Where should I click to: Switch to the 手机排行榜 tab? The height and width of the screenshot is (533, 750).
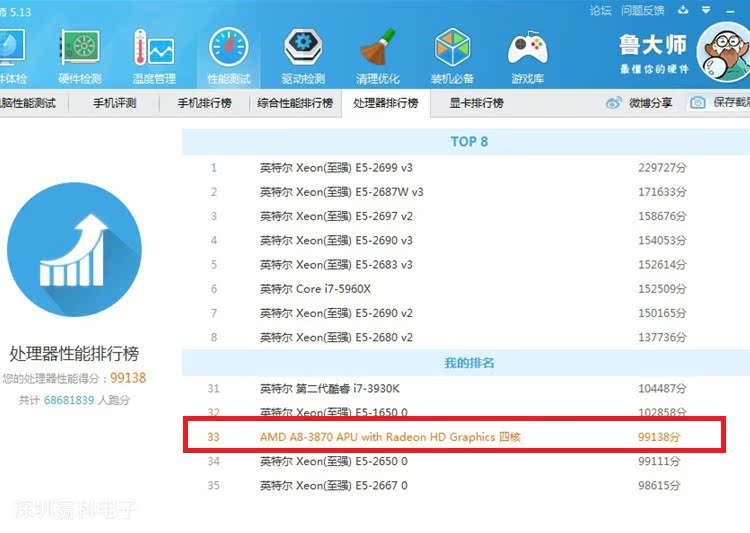click(205, 103)
